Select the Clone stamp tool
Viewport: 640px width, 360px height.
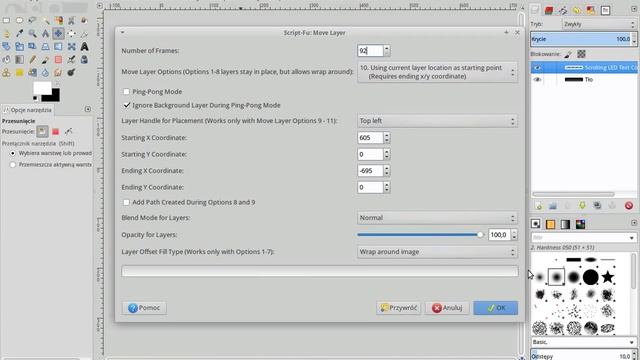pyautogui.click(x=6, y=73)
